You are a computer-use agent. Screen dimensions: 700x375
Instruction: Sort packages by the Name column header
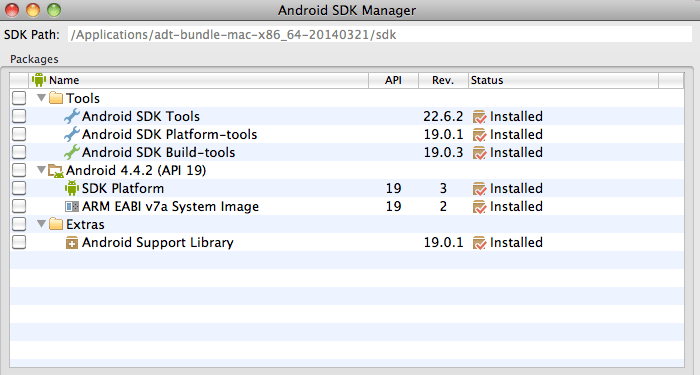[x=199, y=80]
